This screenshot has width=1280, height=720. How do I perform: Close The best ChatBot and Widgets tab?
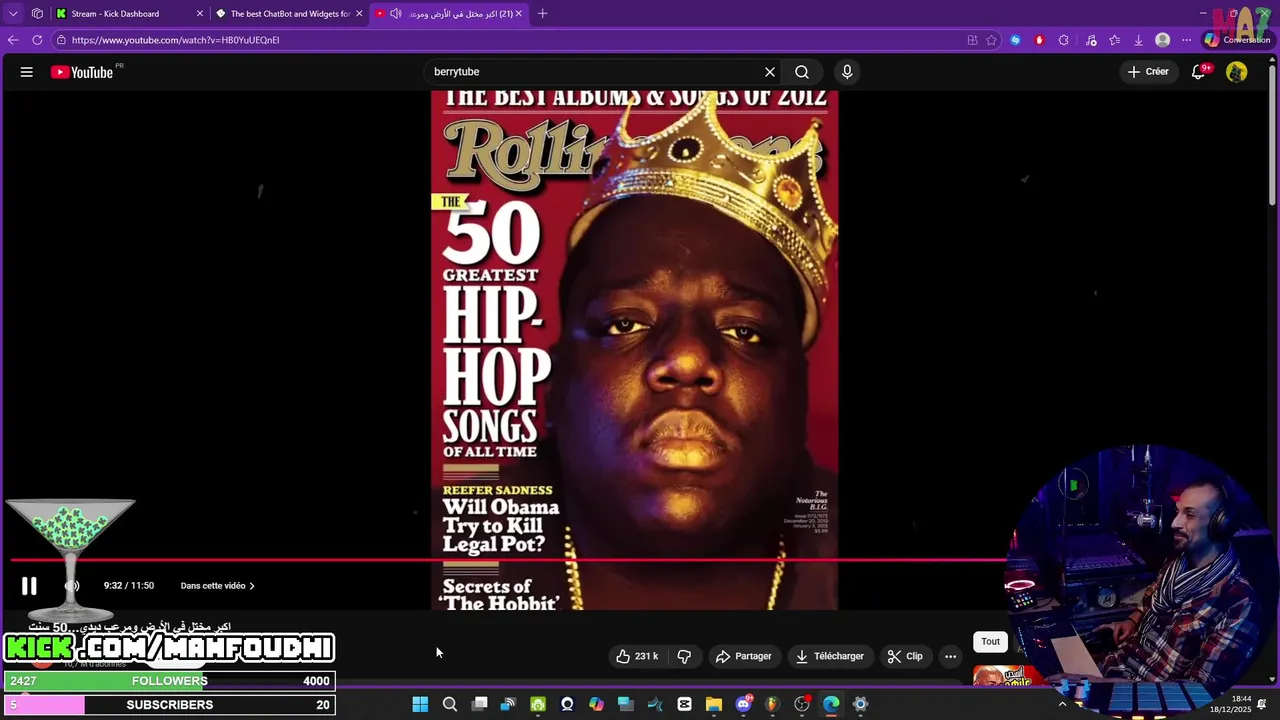[359, 14]
